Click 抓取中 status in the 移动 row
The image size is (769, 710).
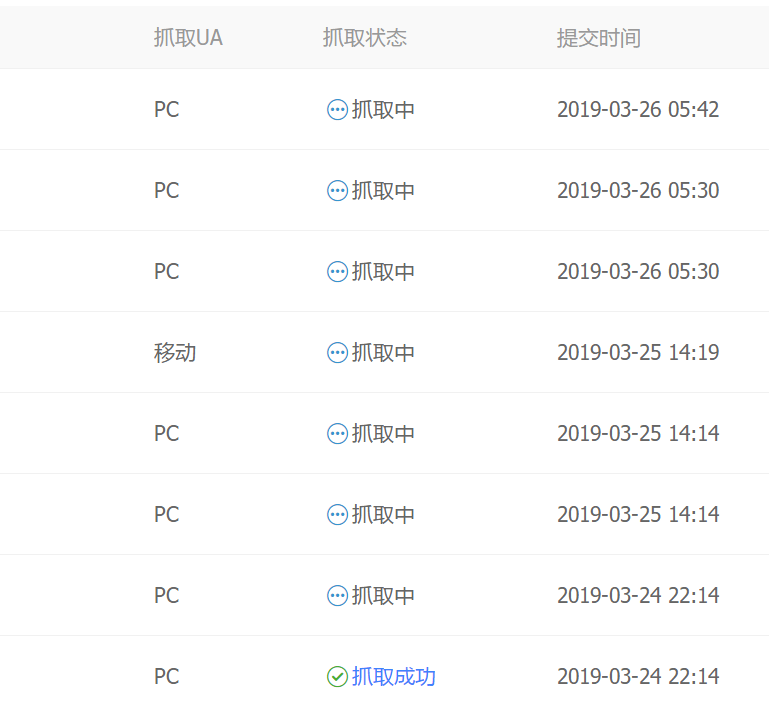pyautogui.click(x=383, y=353)
